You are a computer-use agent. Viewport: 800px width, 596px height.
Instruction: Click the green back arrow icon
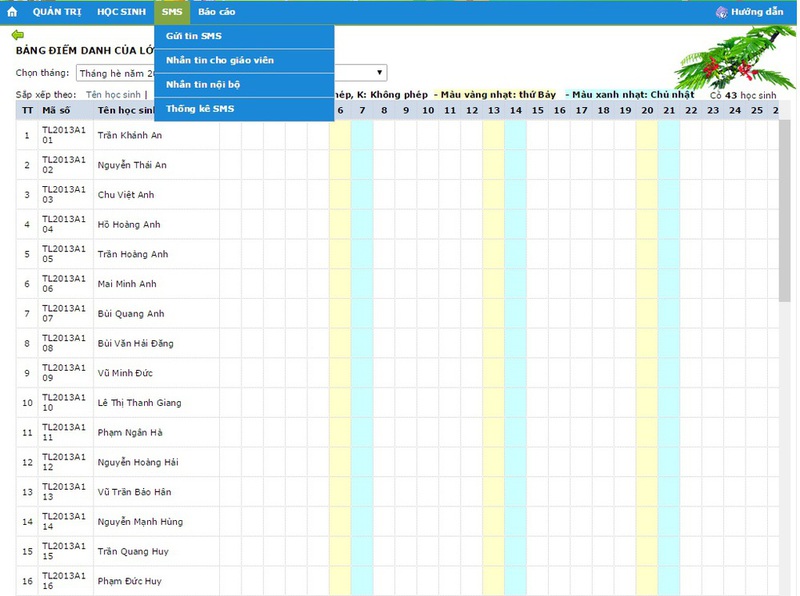17,35
